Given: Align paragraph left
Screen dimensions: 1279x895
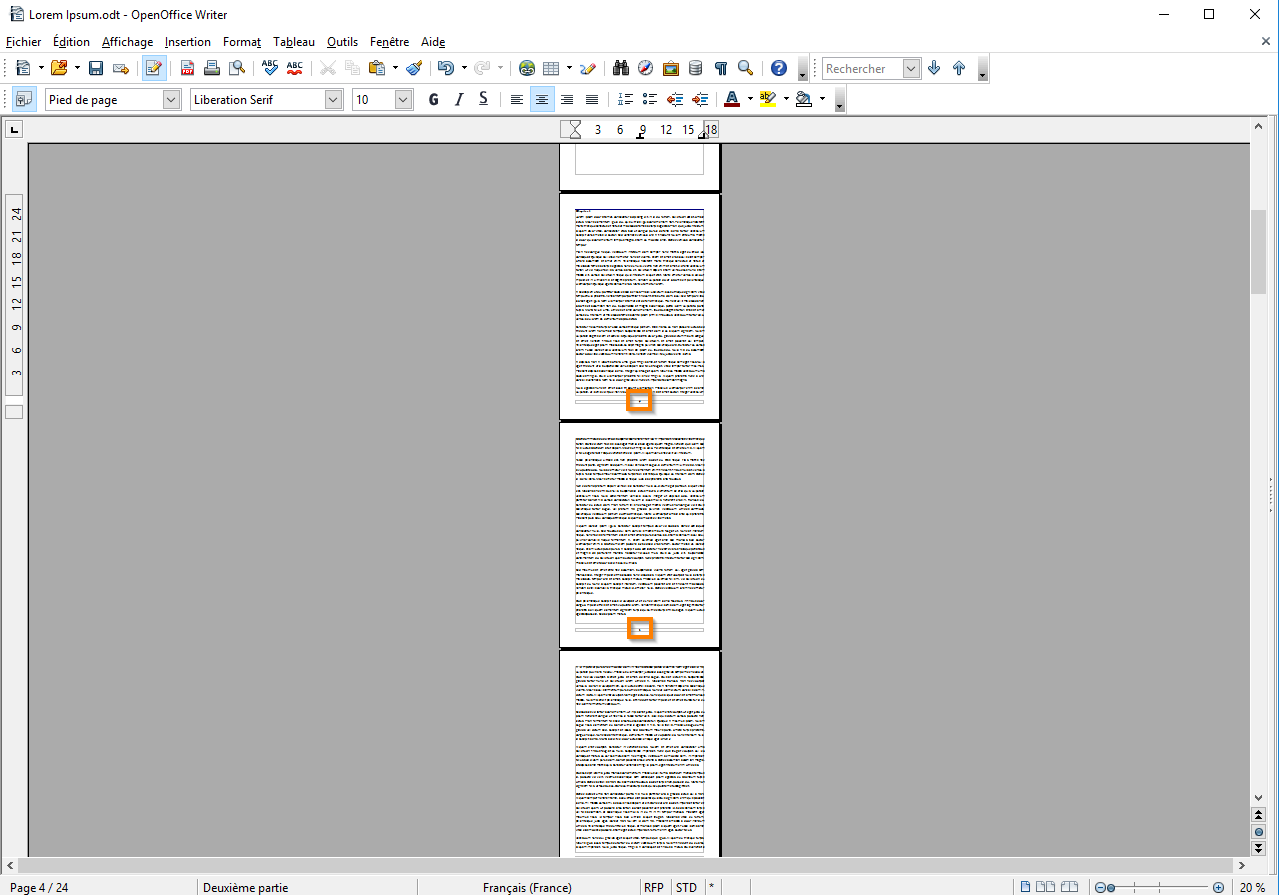Looking at the screenshot, I should tap(517, 99).
